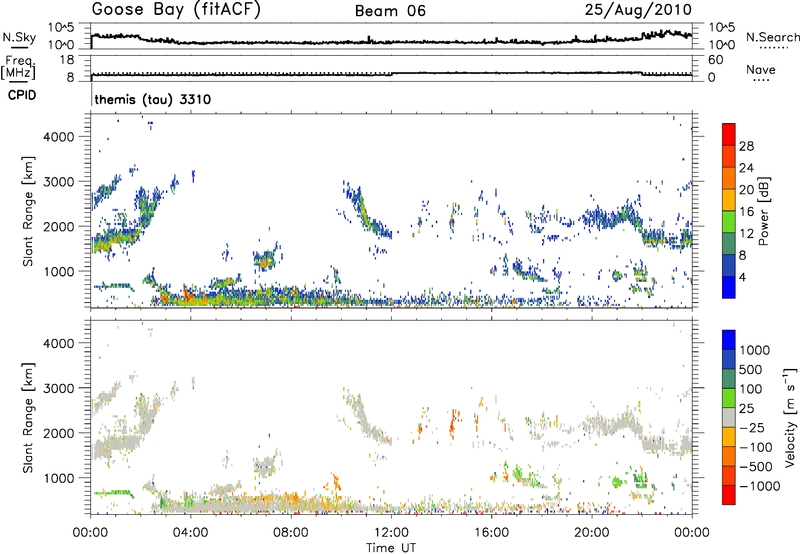
Task: Click the frequency trace line
Action: tap(391, 74)
